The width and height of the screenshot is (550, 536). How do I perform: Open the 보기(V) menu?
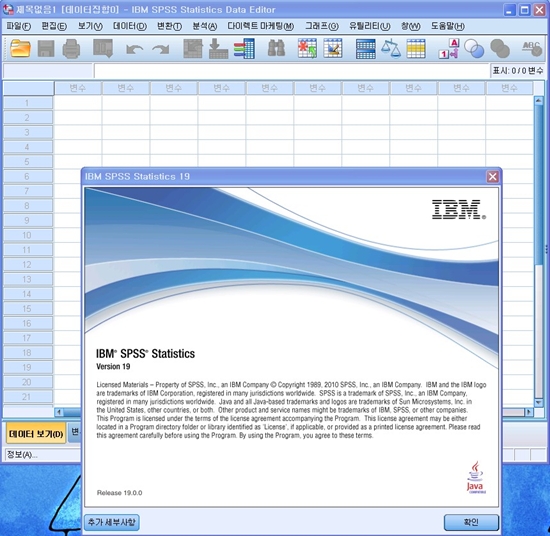tap(90, 26)
